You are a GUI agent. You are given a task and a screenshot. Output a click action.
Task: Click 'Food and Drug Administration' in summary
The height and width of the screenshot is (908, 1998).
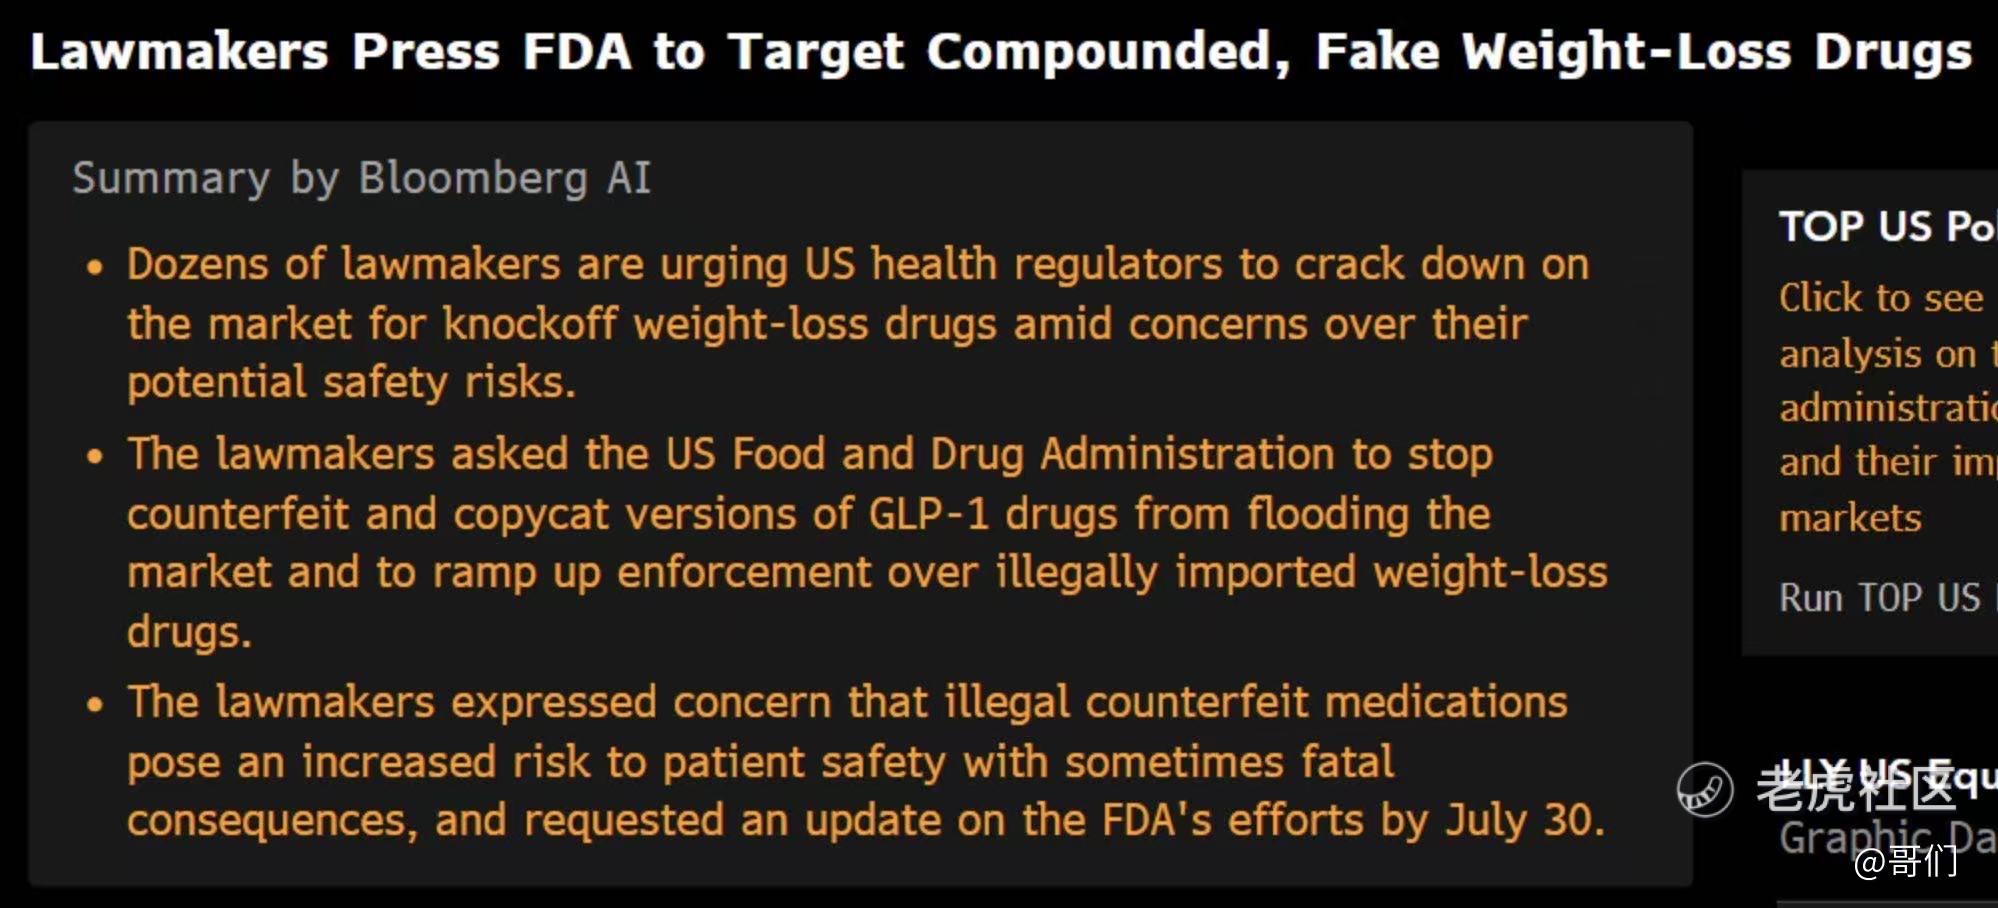(x=1033, y=454)
